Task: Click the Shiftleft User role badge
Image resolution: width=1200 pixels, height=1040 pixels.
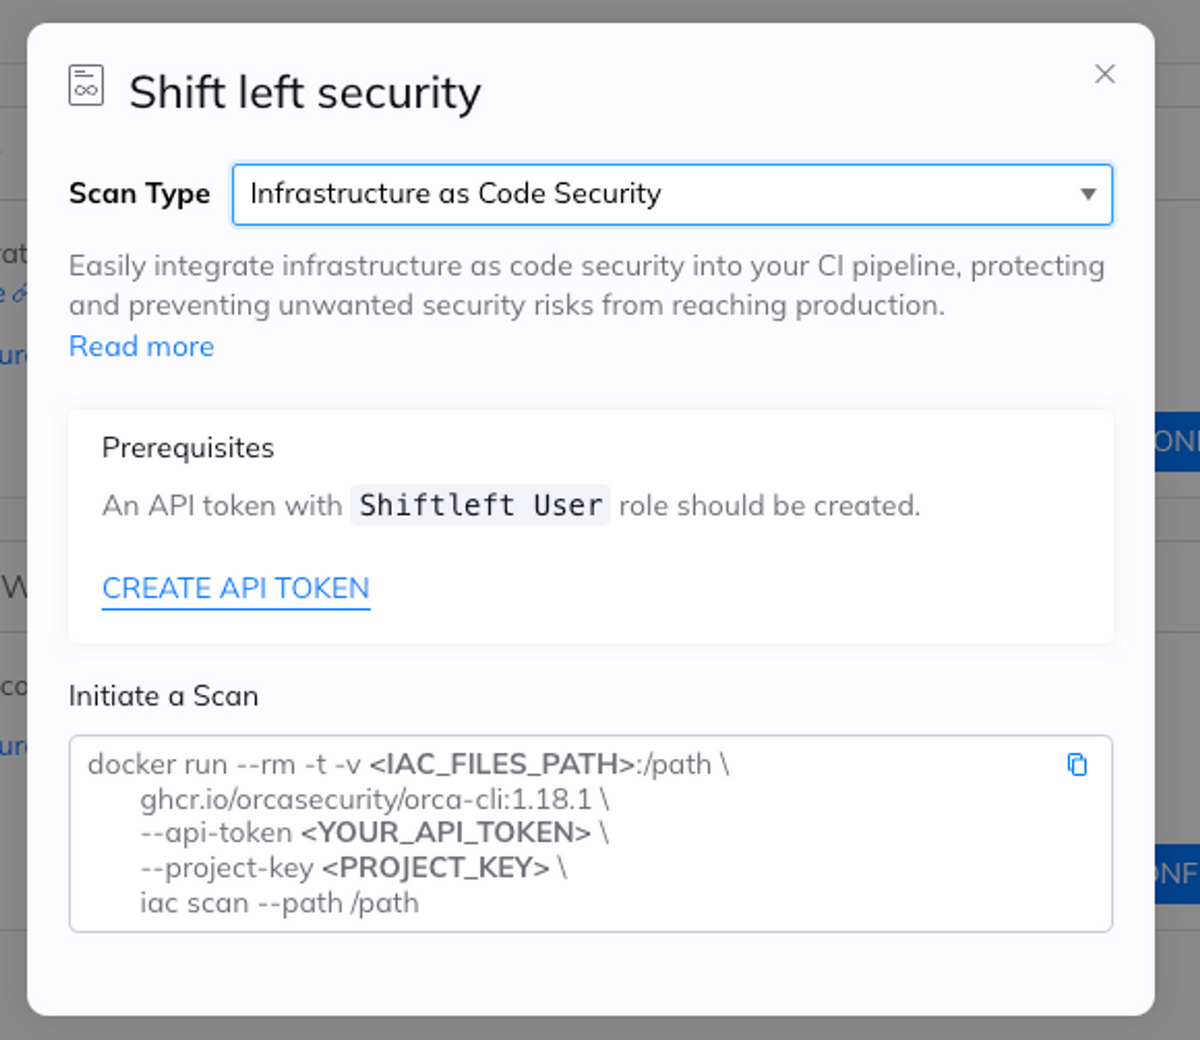Action: point(479,505)
